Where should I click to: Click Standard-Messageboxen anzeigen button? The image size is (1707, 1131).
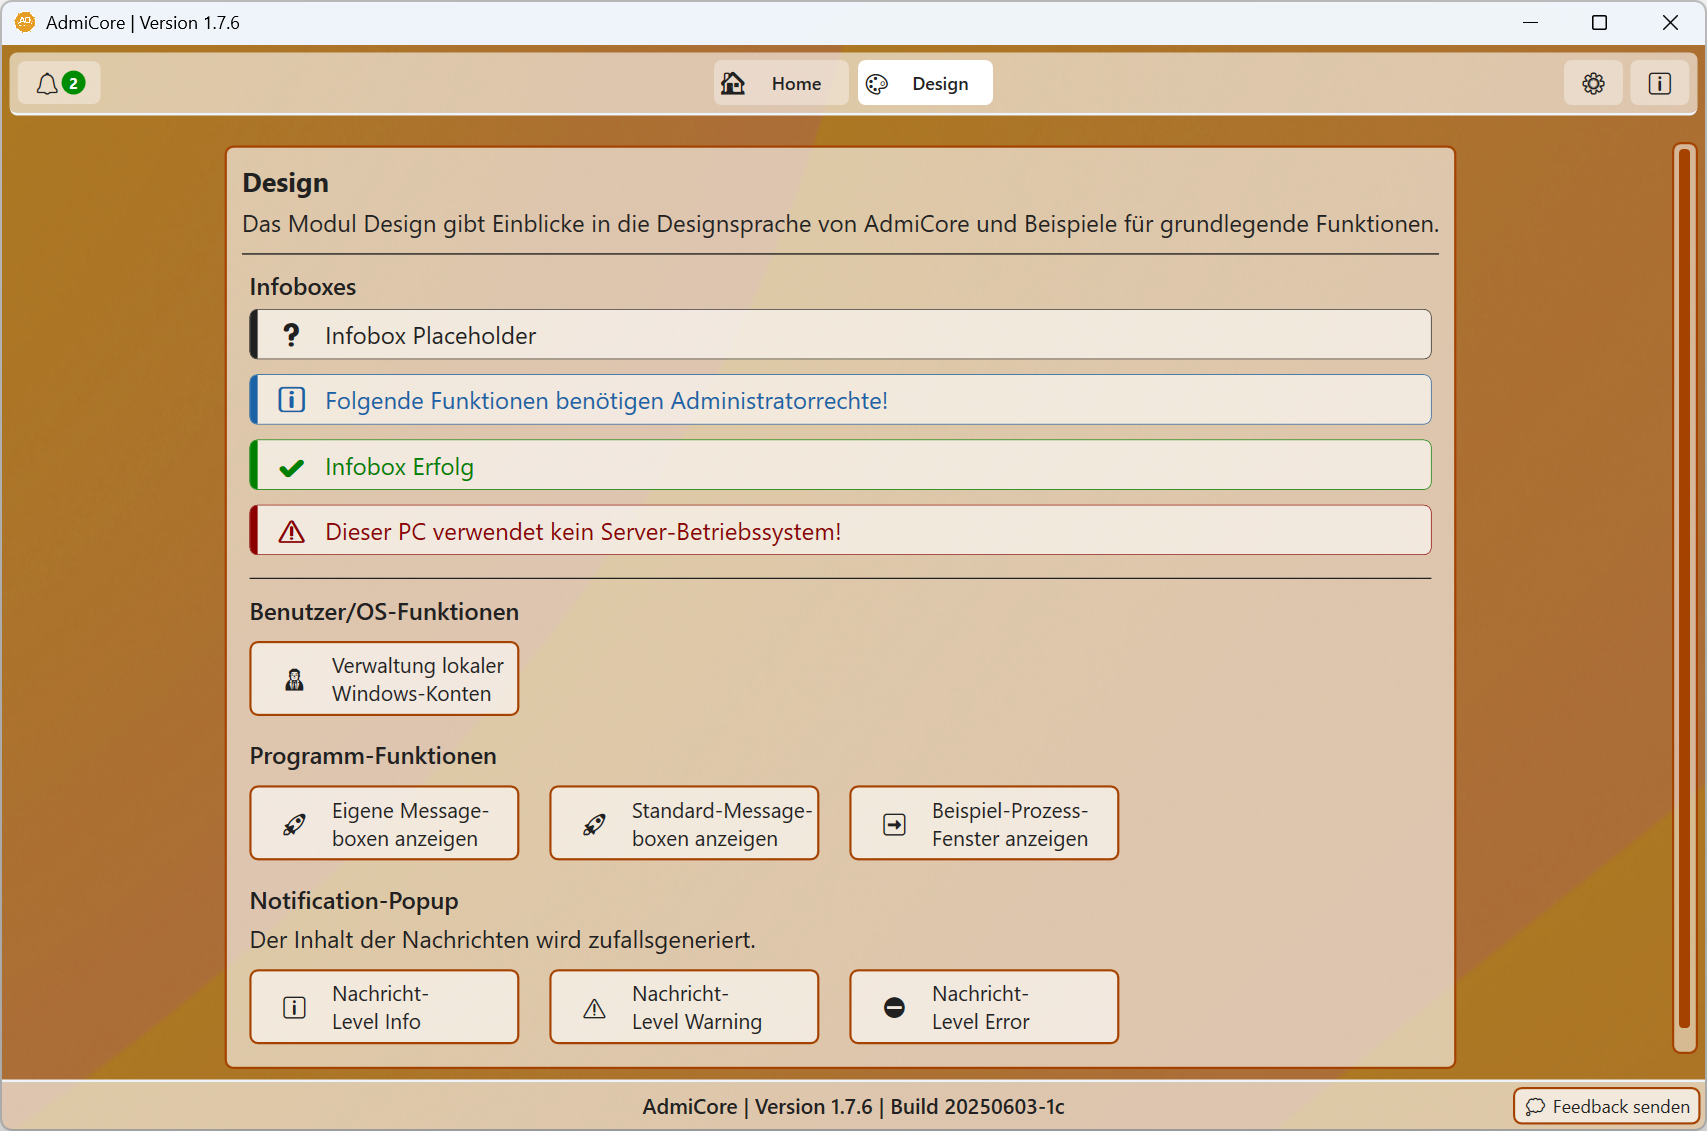coord(684,823)
